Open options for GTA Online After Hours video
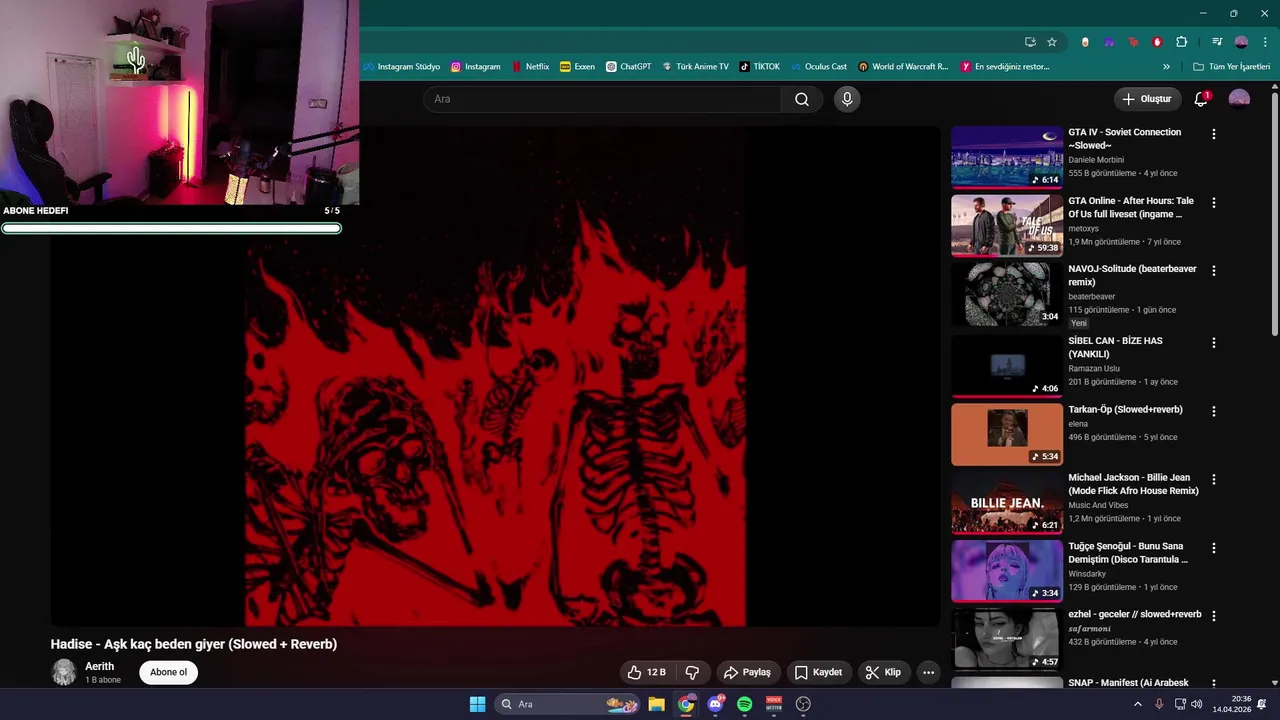 tap(1214, 202)
